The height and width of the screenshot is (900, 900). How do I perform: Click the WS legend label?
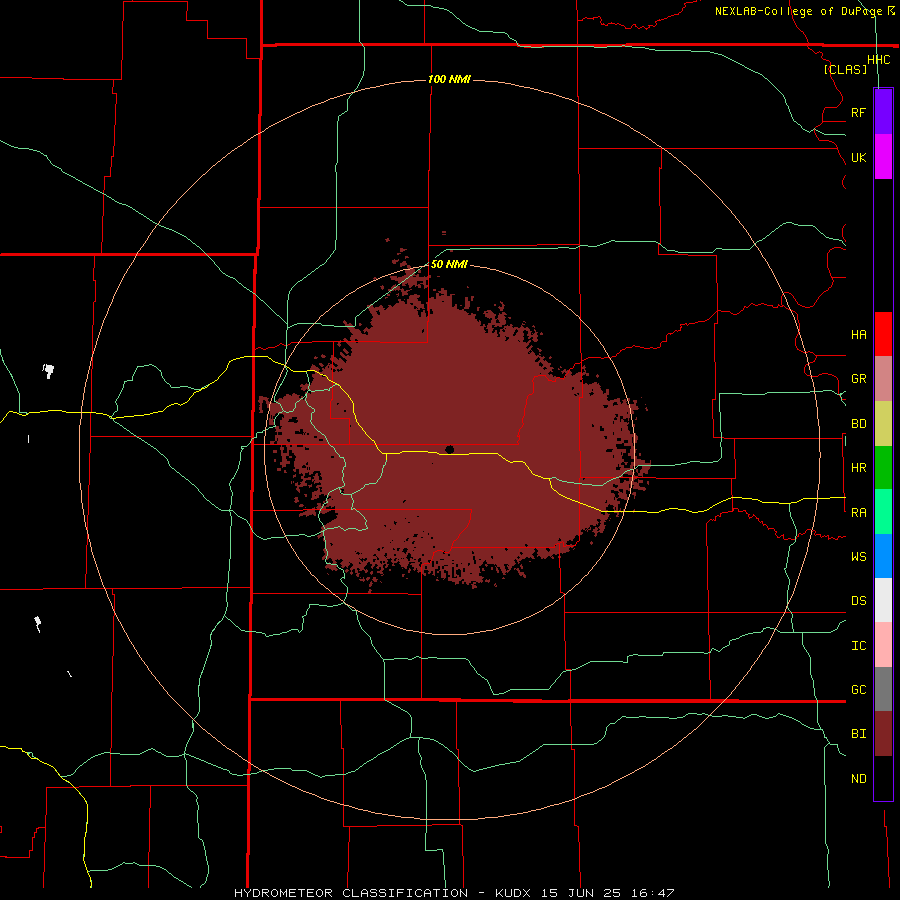pos(858,557)
